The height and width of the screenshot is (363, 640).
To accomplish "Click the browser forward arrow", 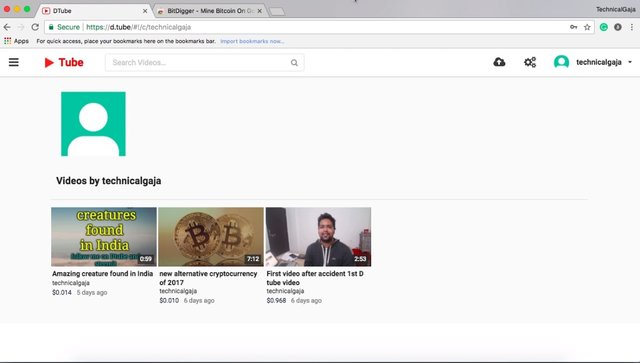I will [x=21, y=27].
